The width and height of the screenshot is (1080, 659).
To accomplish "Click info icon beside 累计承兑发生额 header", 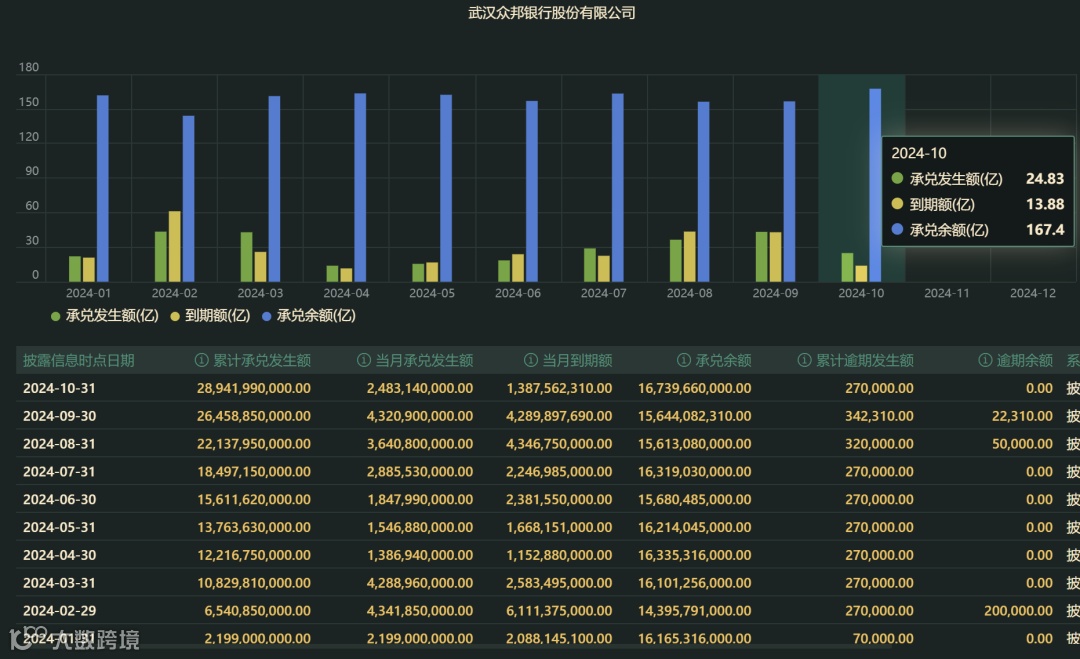I will point(202,360).
